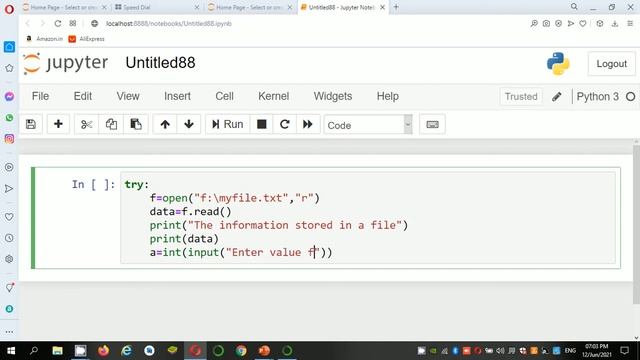Add page to bookmarks heart in address bar

(583, 24)
